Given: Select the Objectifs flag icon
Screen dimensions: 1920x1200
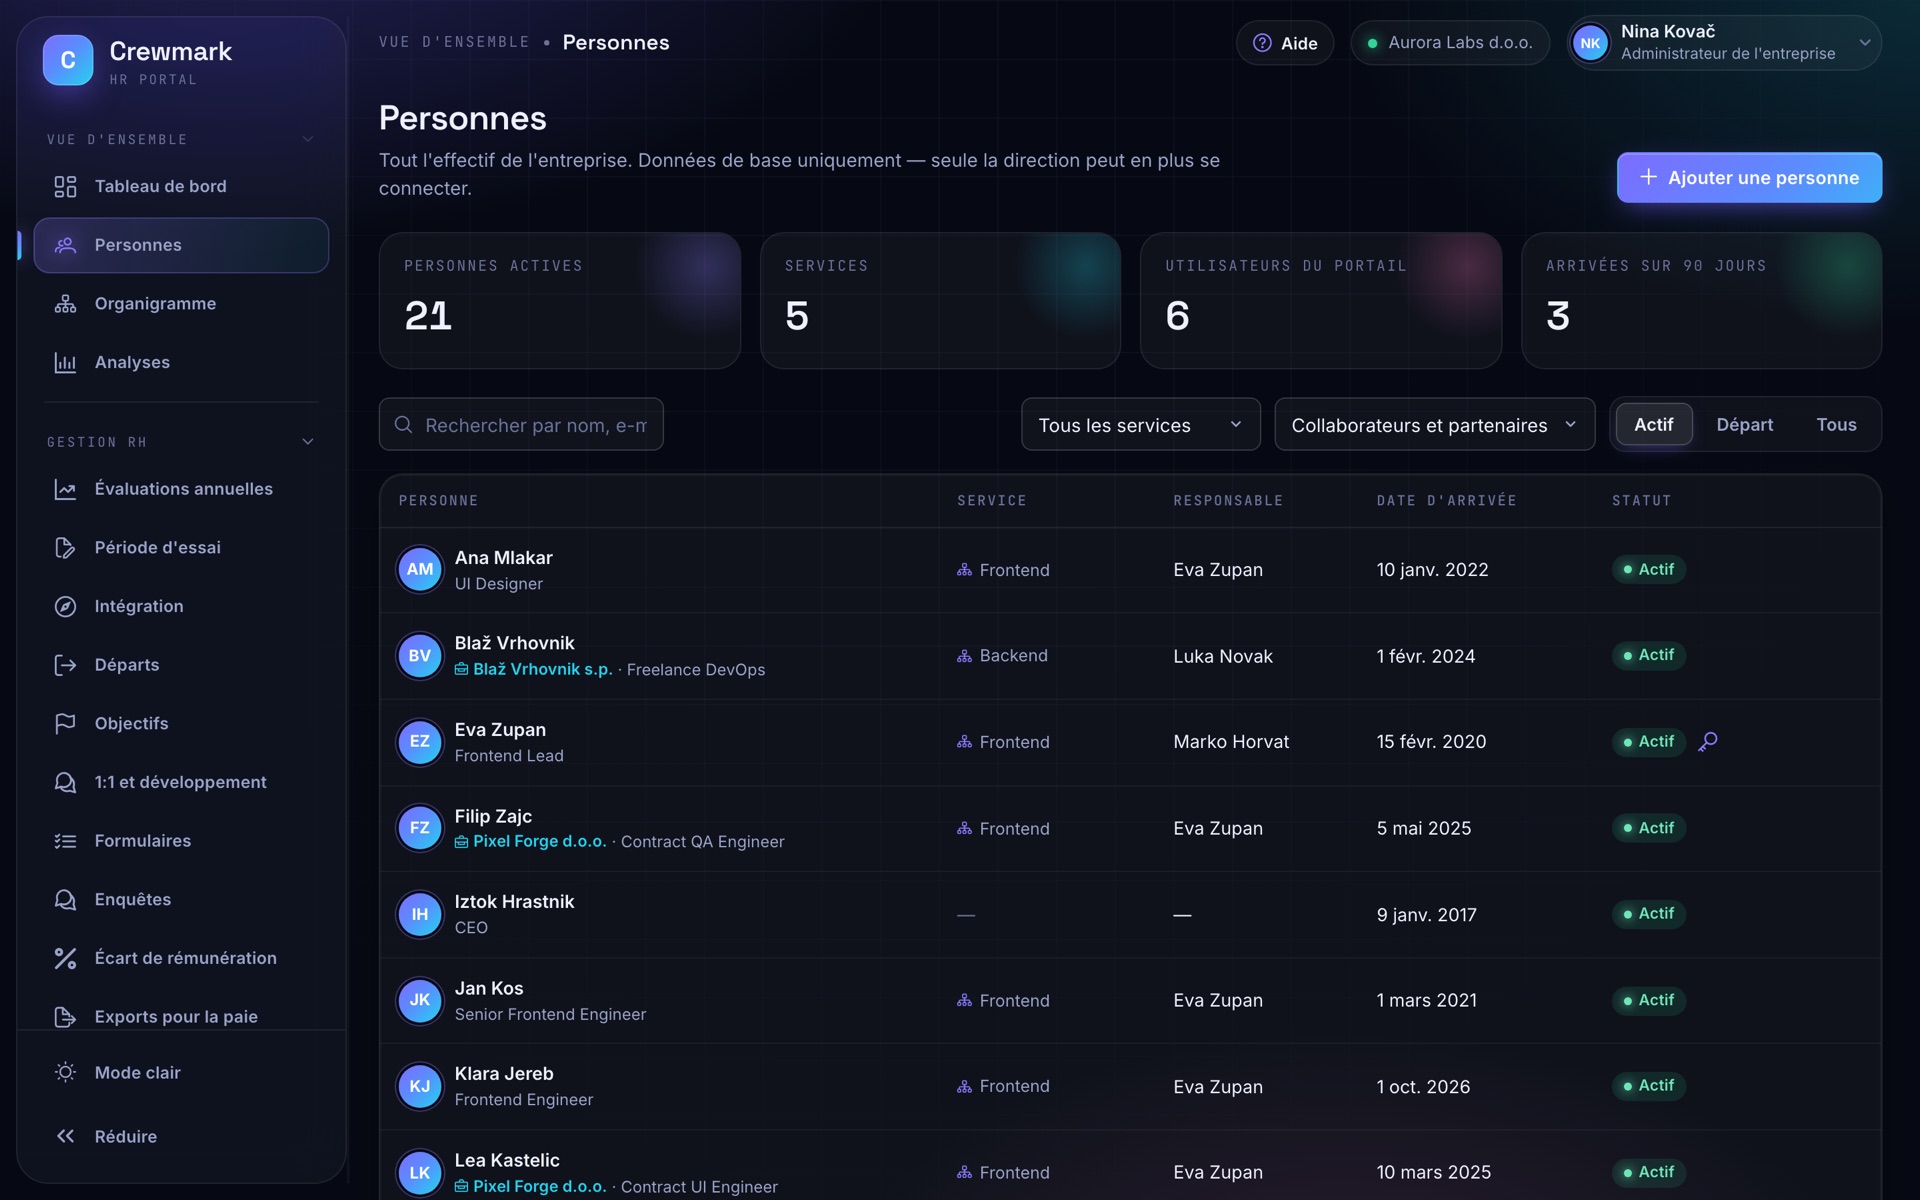Looking at the screenshot, I should click(65, 724).
